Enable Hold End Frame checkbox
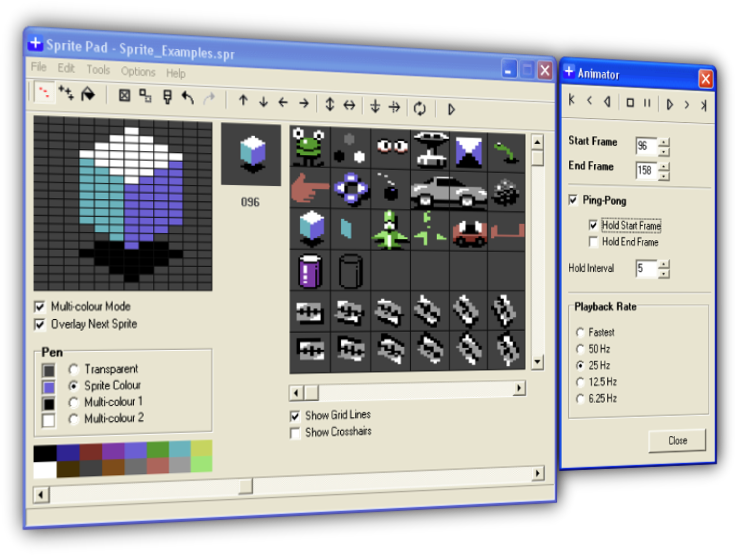Screen dimensions: 735x555 point(593,242)
